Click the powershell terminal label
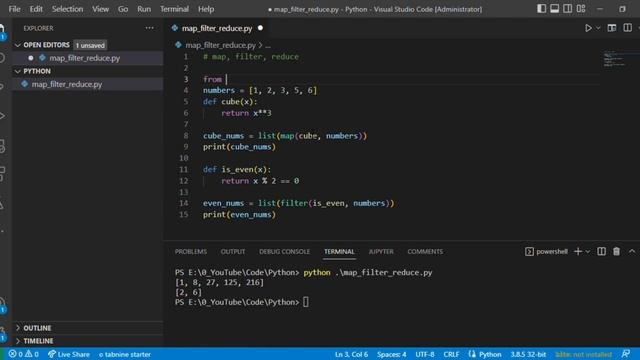The width and height of the screenshot is (640, 360). (x=546, y=251)
